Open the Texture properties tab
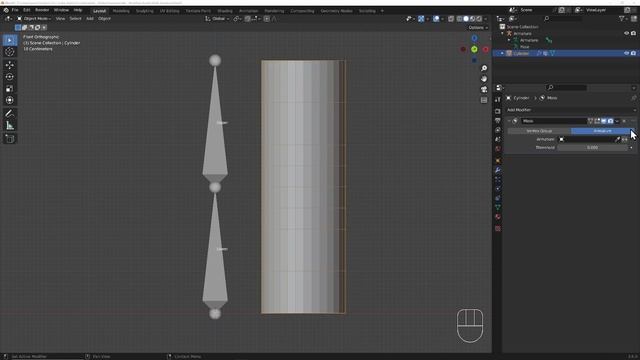 (x=498, y=229)
